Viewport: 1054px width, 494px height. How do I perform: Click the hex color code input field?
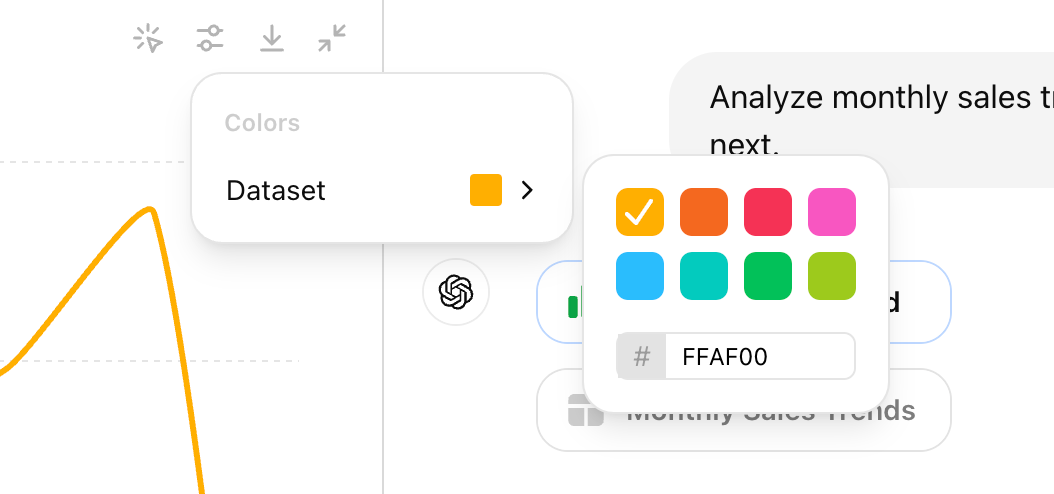point(758,357)
